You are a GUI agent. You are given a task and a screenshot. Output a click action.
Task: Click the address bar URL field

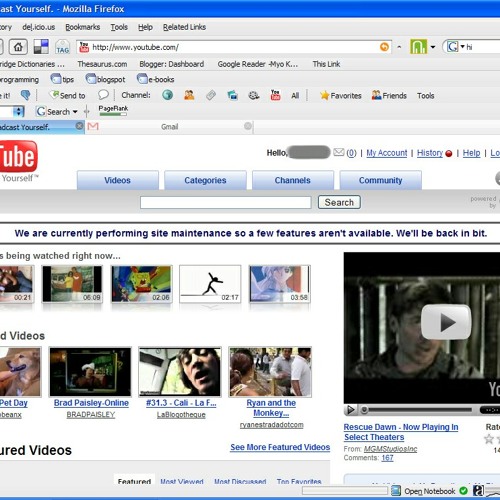[233, 47]
